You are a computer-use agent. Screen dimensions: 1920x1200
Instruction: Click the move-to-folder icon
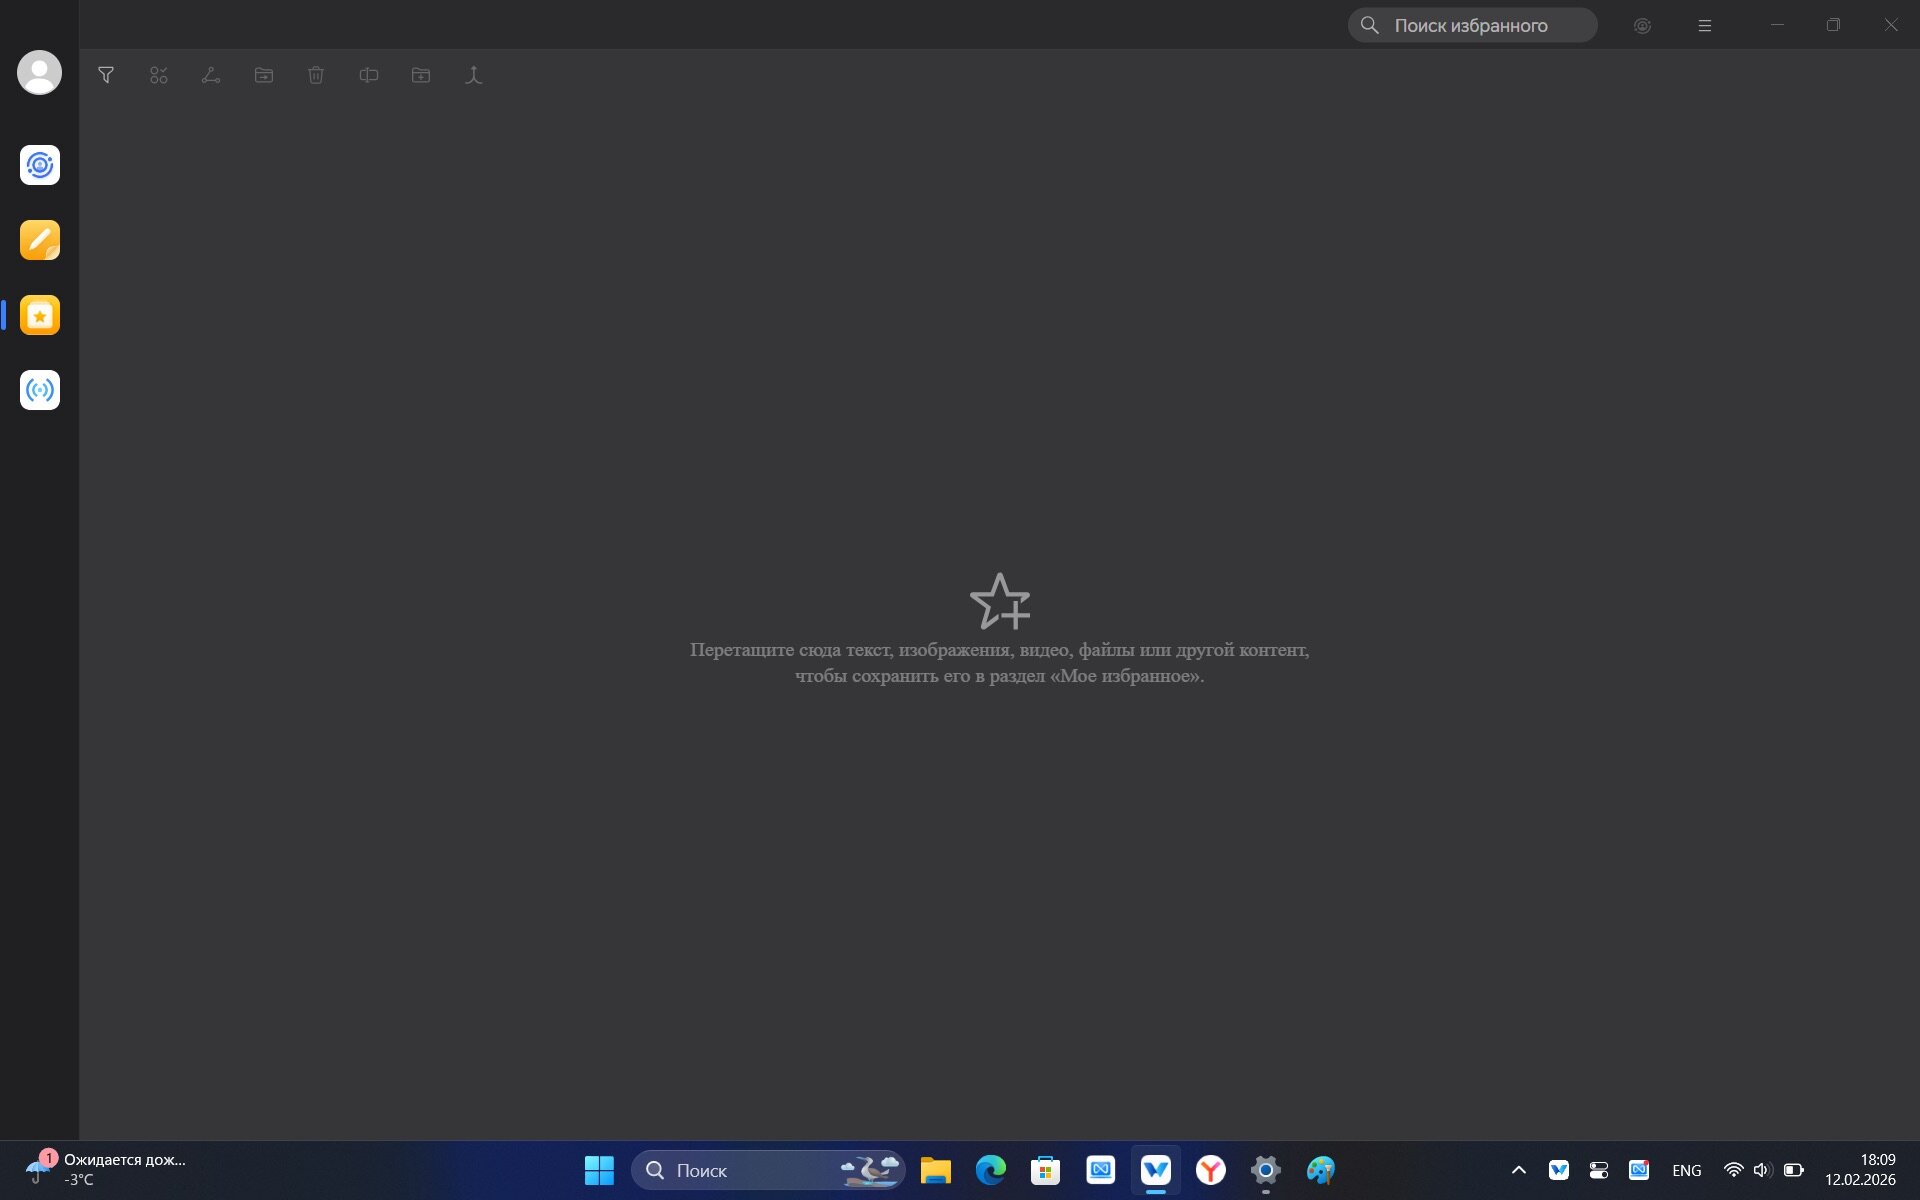[264, 75]
